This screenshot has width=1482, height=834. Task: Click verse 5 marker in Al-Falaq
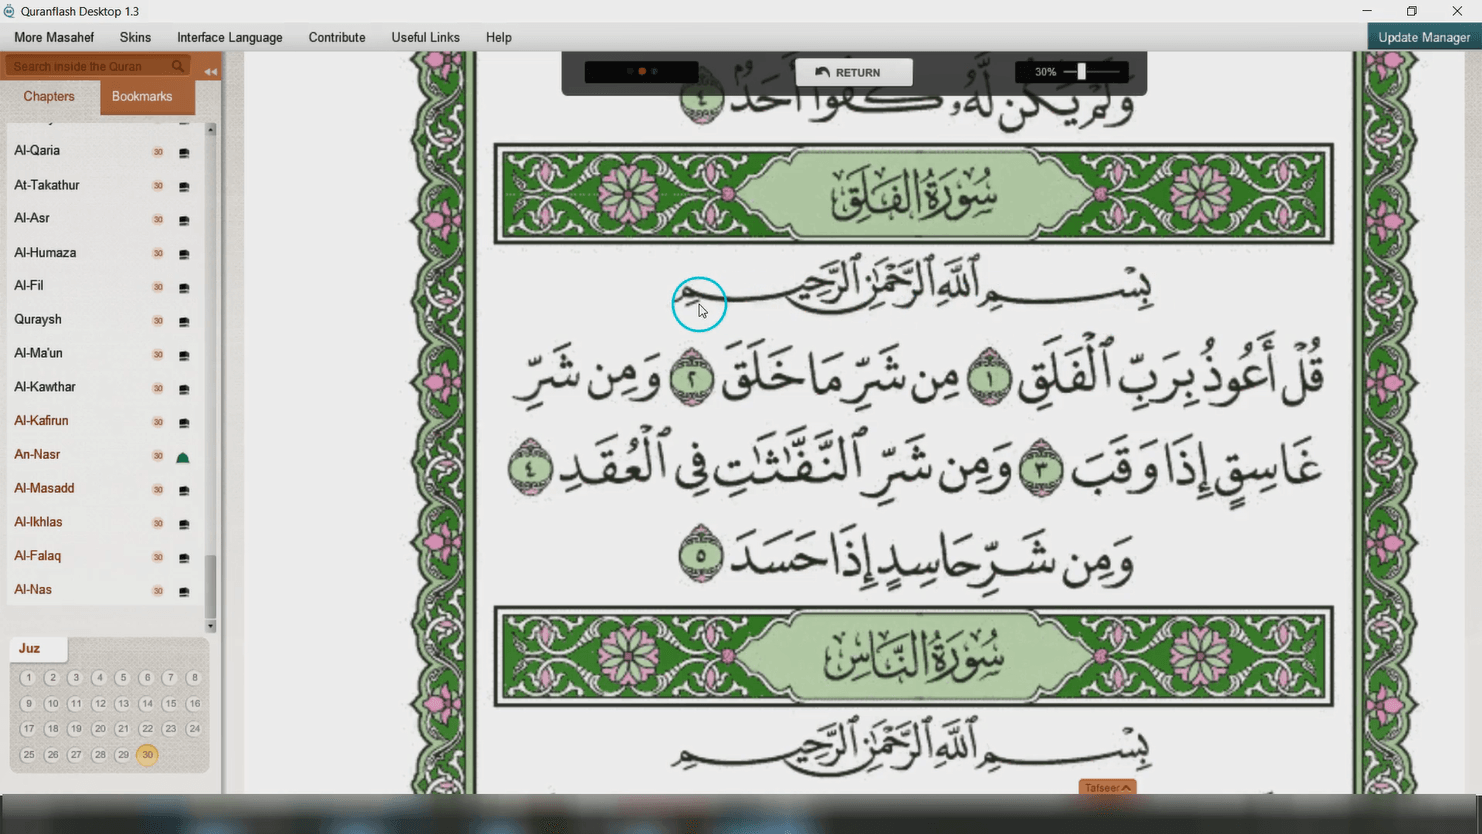pyautogui.click(x=701, y=554)
